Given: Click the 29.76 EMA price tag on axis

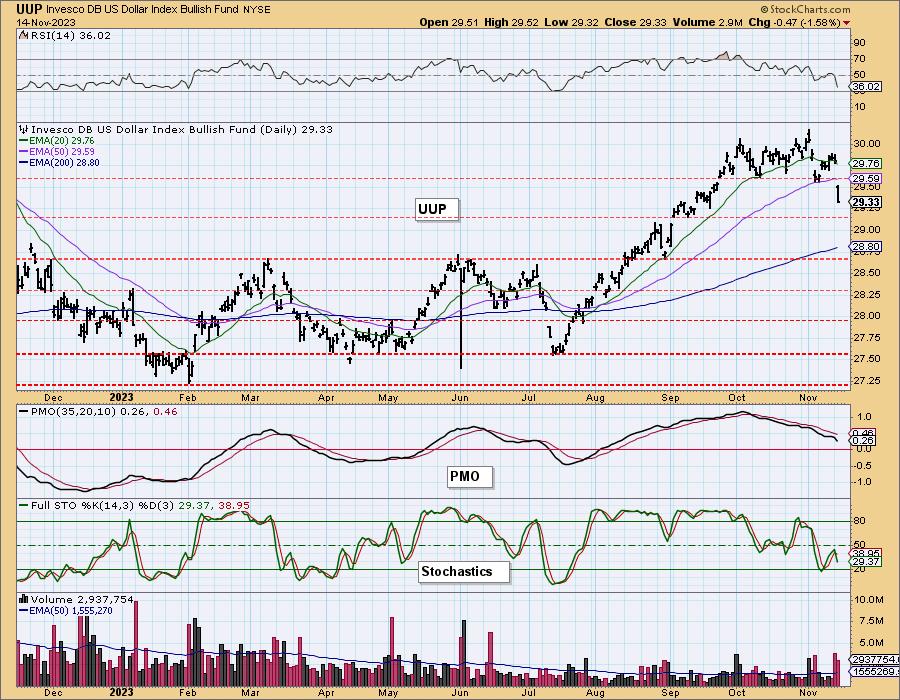Looking at the screenshot, I should (x=866, y=164).
